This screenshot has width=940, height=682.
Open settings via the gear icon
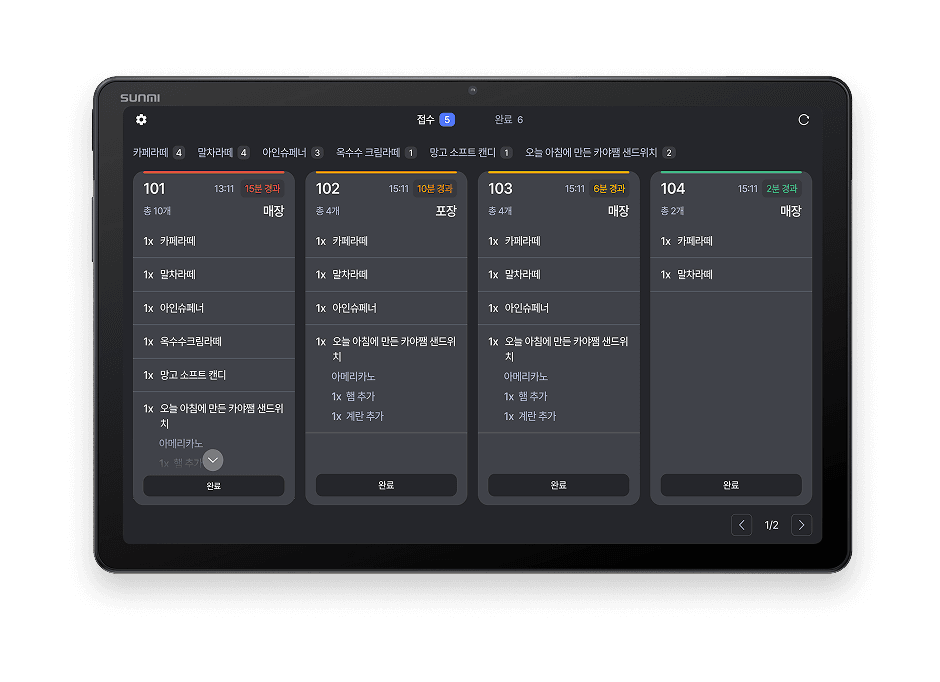tap(141, 120)
